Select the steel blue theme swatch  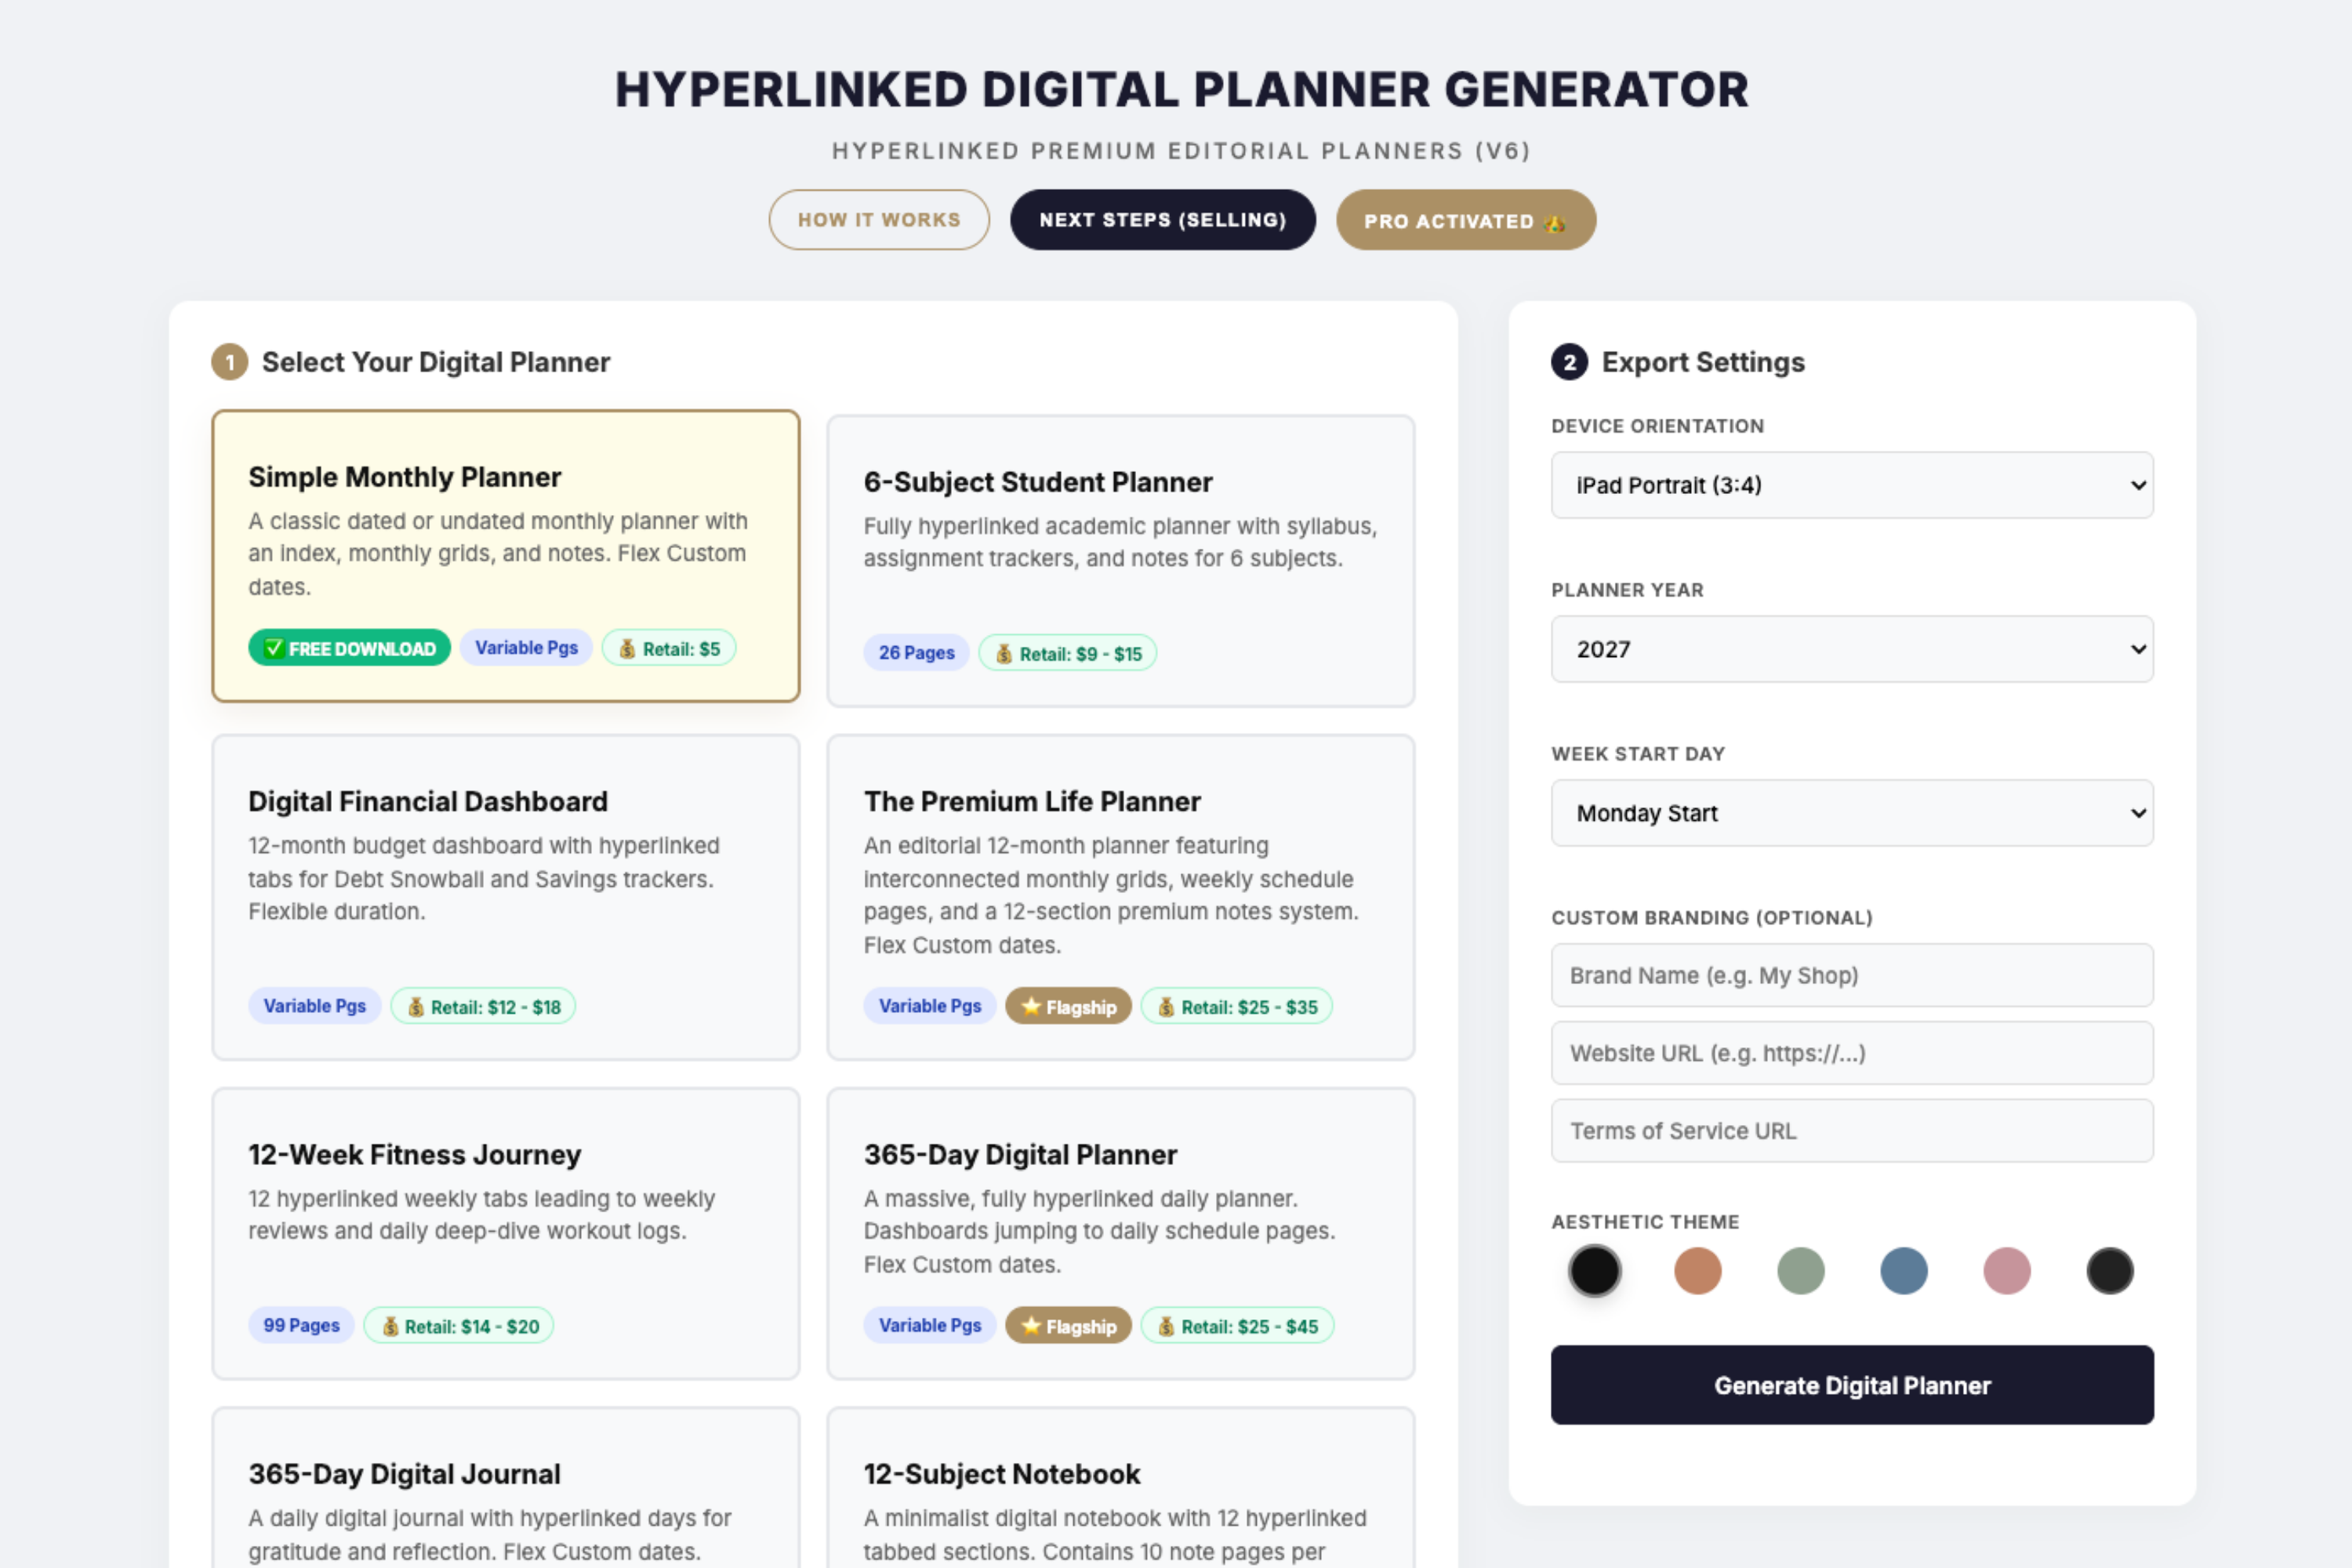pyautogui.click(x=1904, y=1271)
